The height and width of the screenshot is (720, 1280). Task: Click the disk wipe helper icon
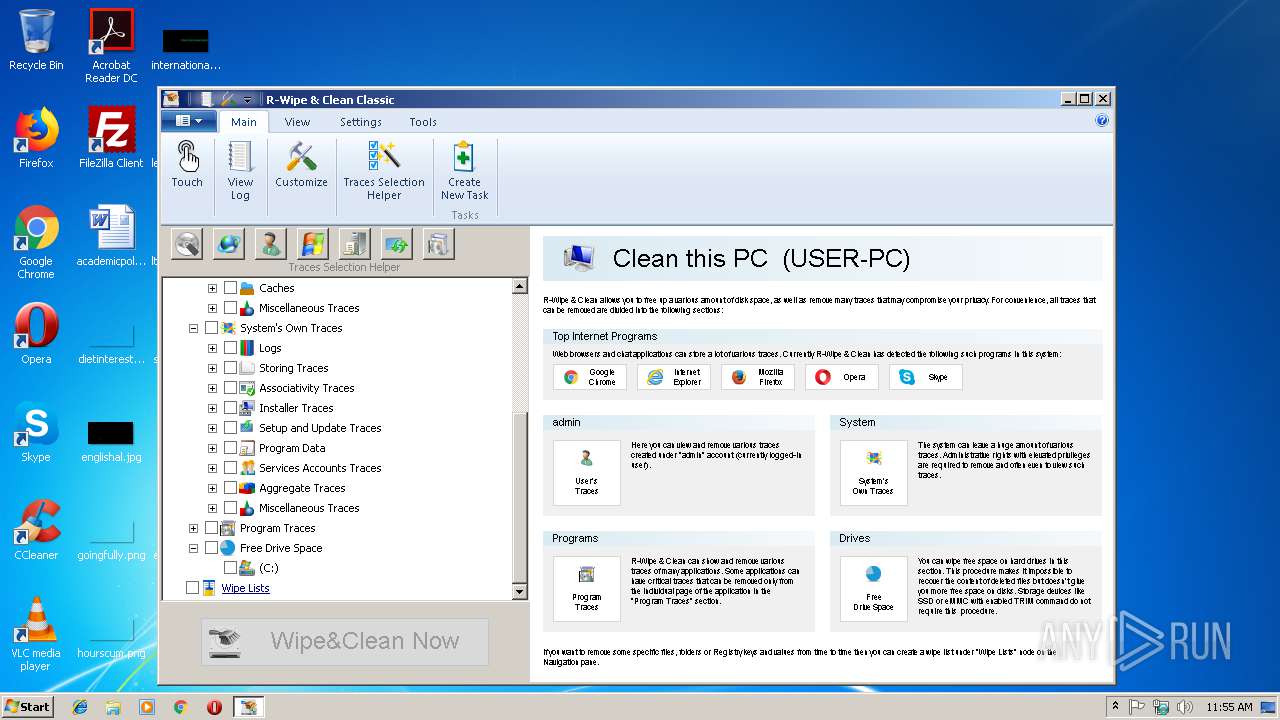187,244
